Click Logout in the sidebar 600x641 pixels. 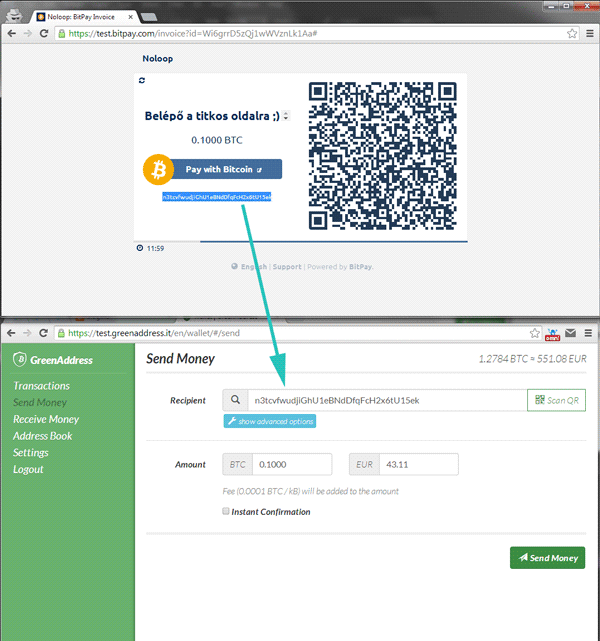click(28, 469)
